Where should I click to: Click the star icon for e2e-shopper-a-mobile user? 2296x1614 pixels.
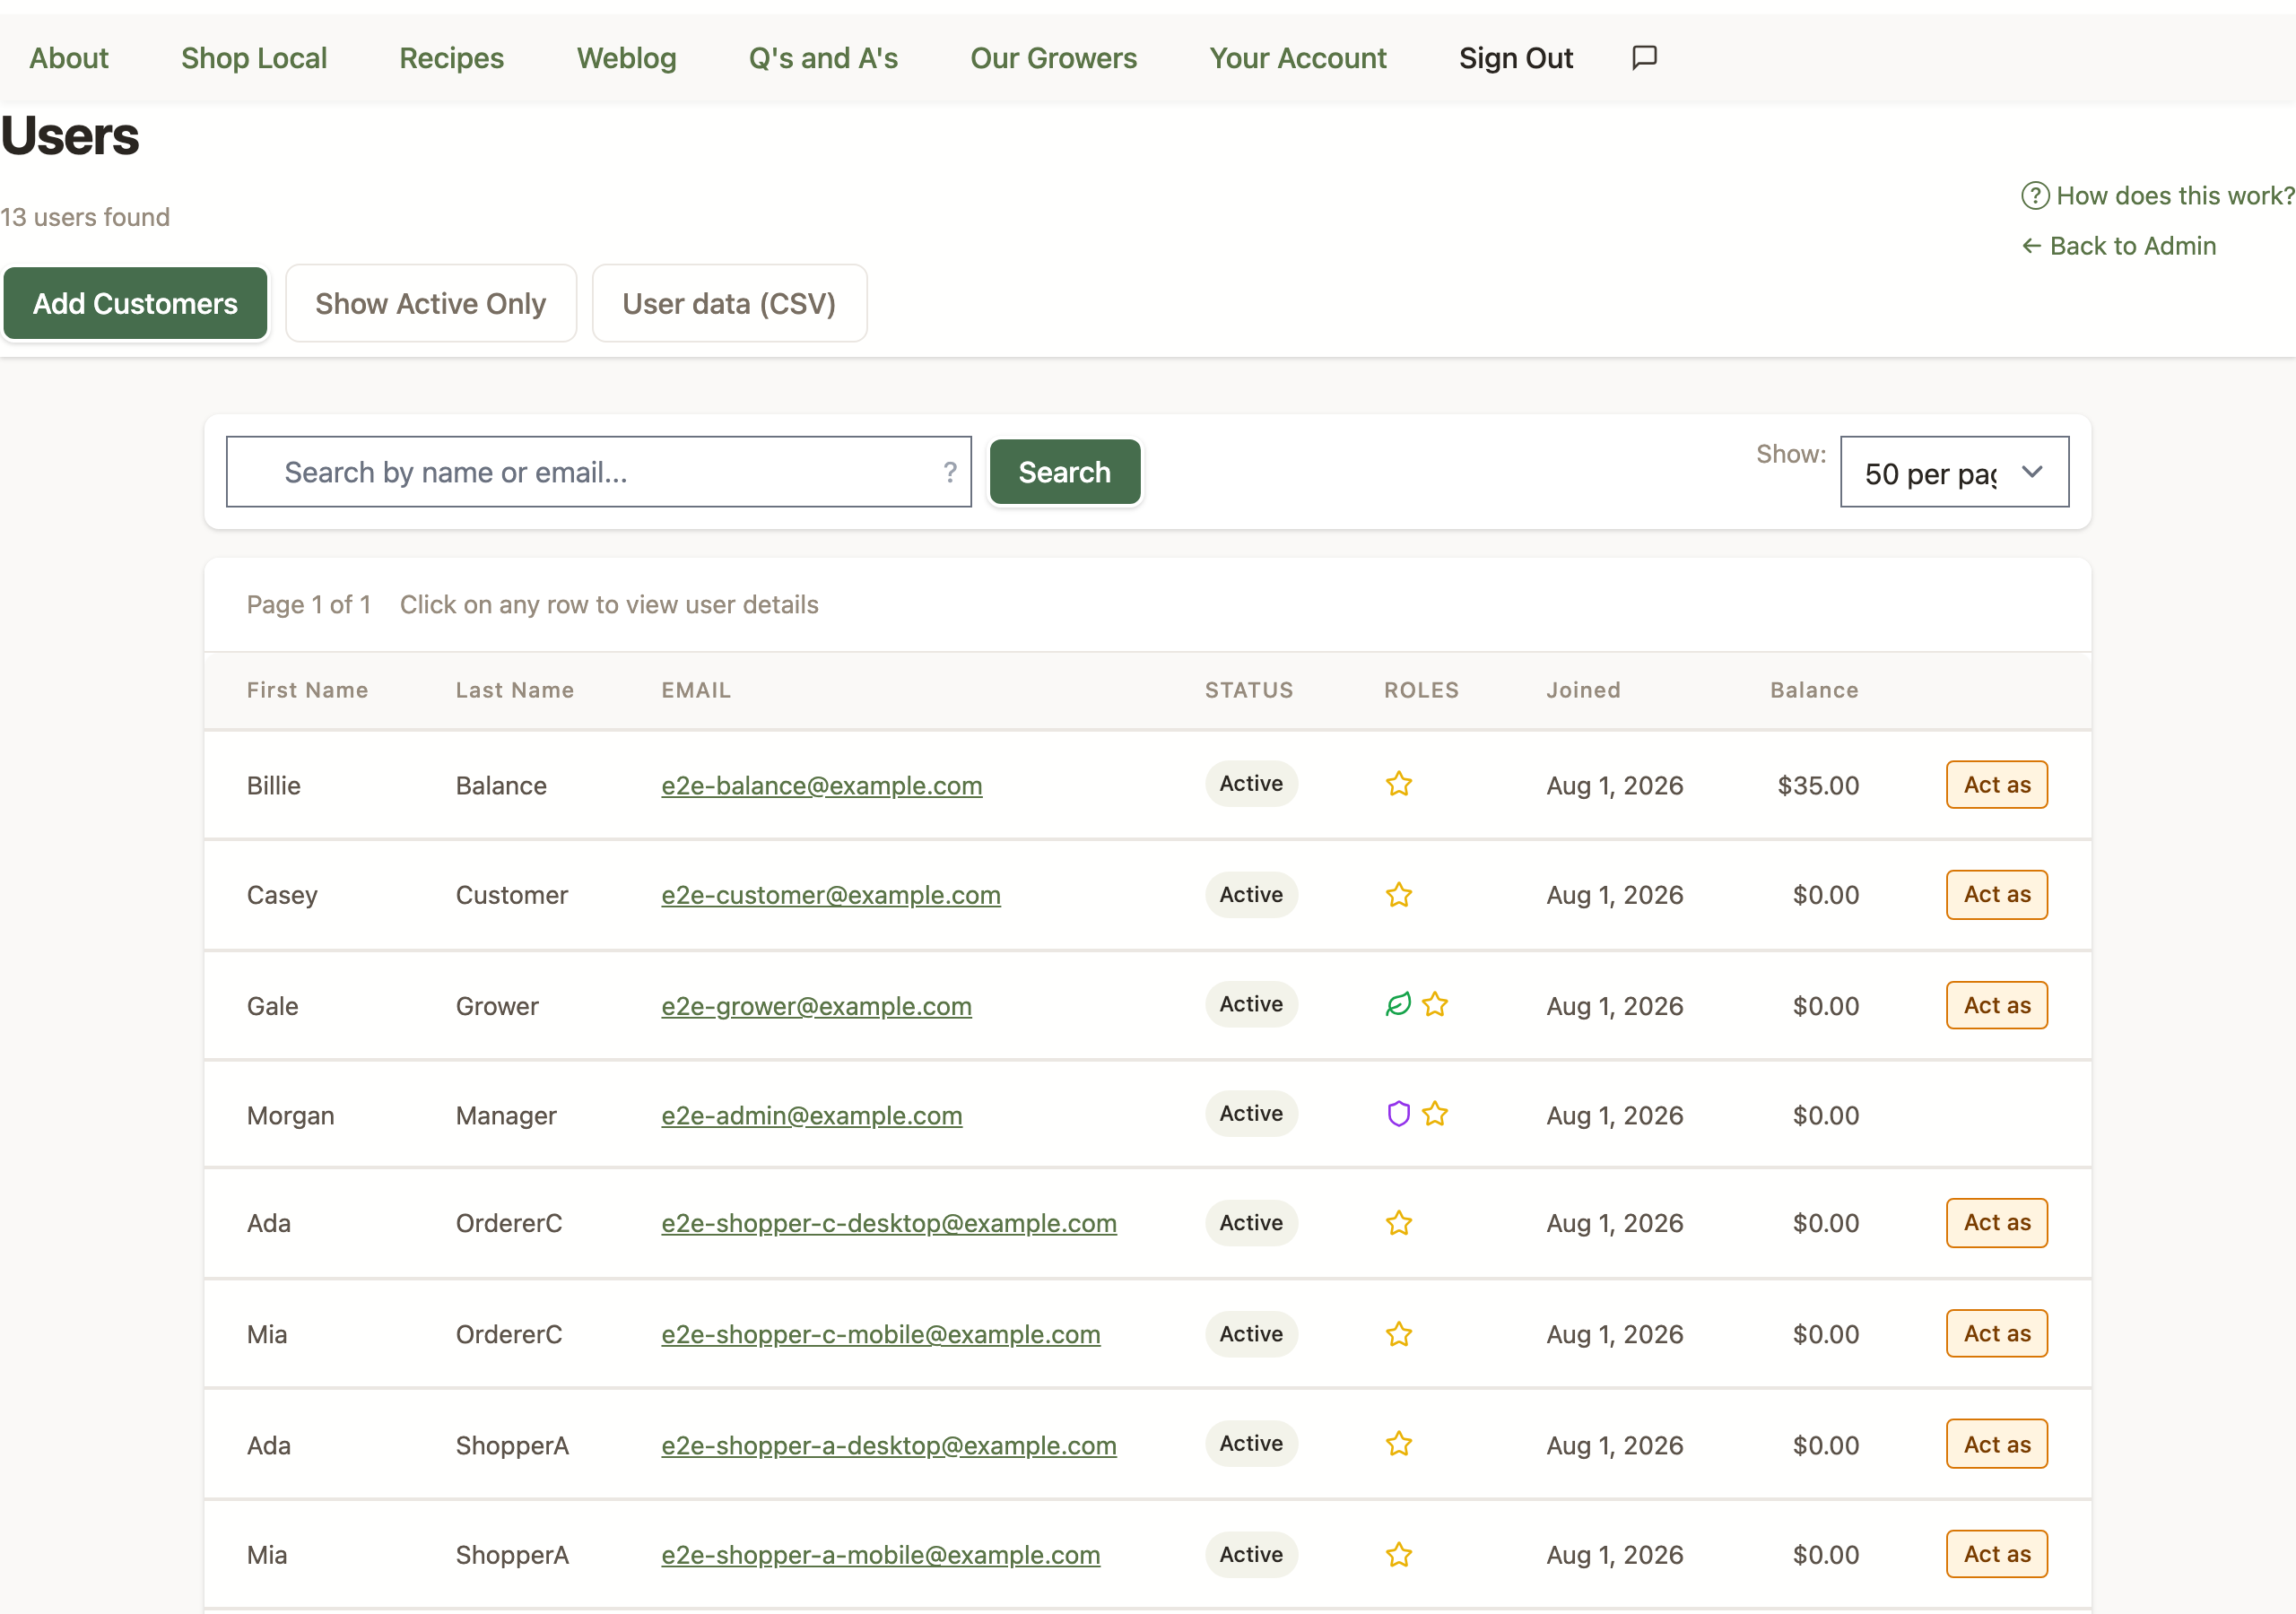(x=1398, y=1555)
